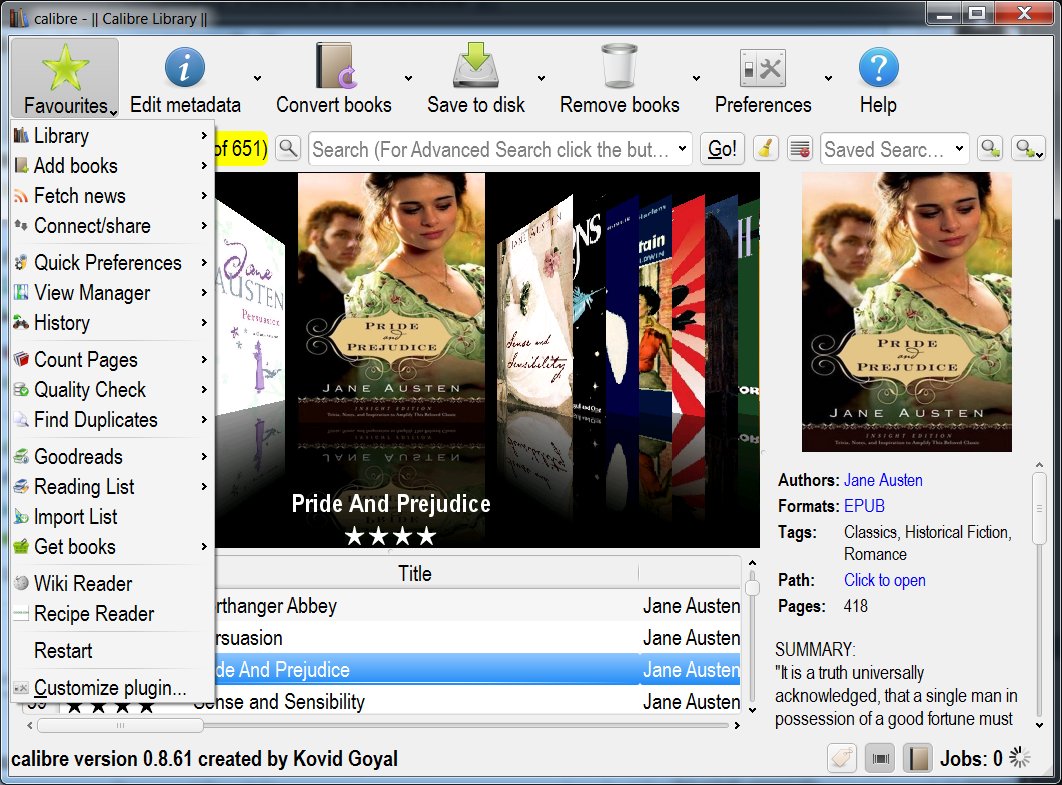Toggle the Cover Browser icon in status bar
1062x785 pixels.
tap(880, 758)
